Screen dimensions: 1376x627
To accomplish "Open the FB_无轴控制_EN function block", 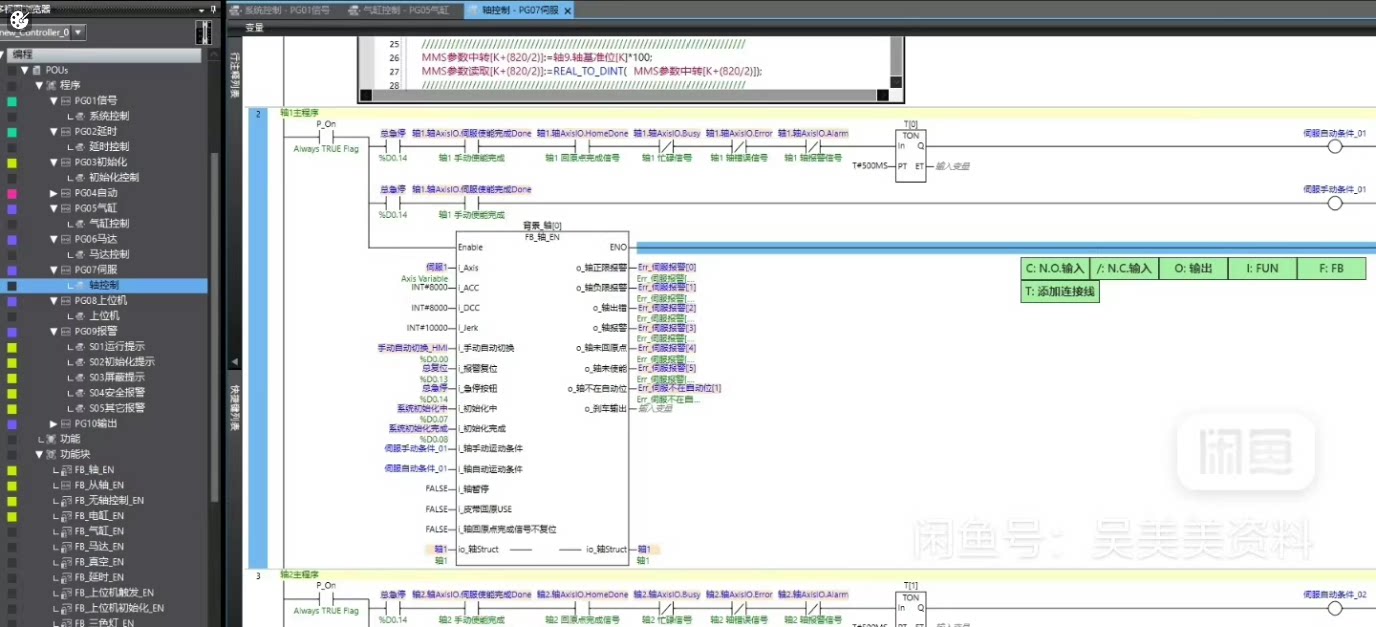I will click(109, 500).
